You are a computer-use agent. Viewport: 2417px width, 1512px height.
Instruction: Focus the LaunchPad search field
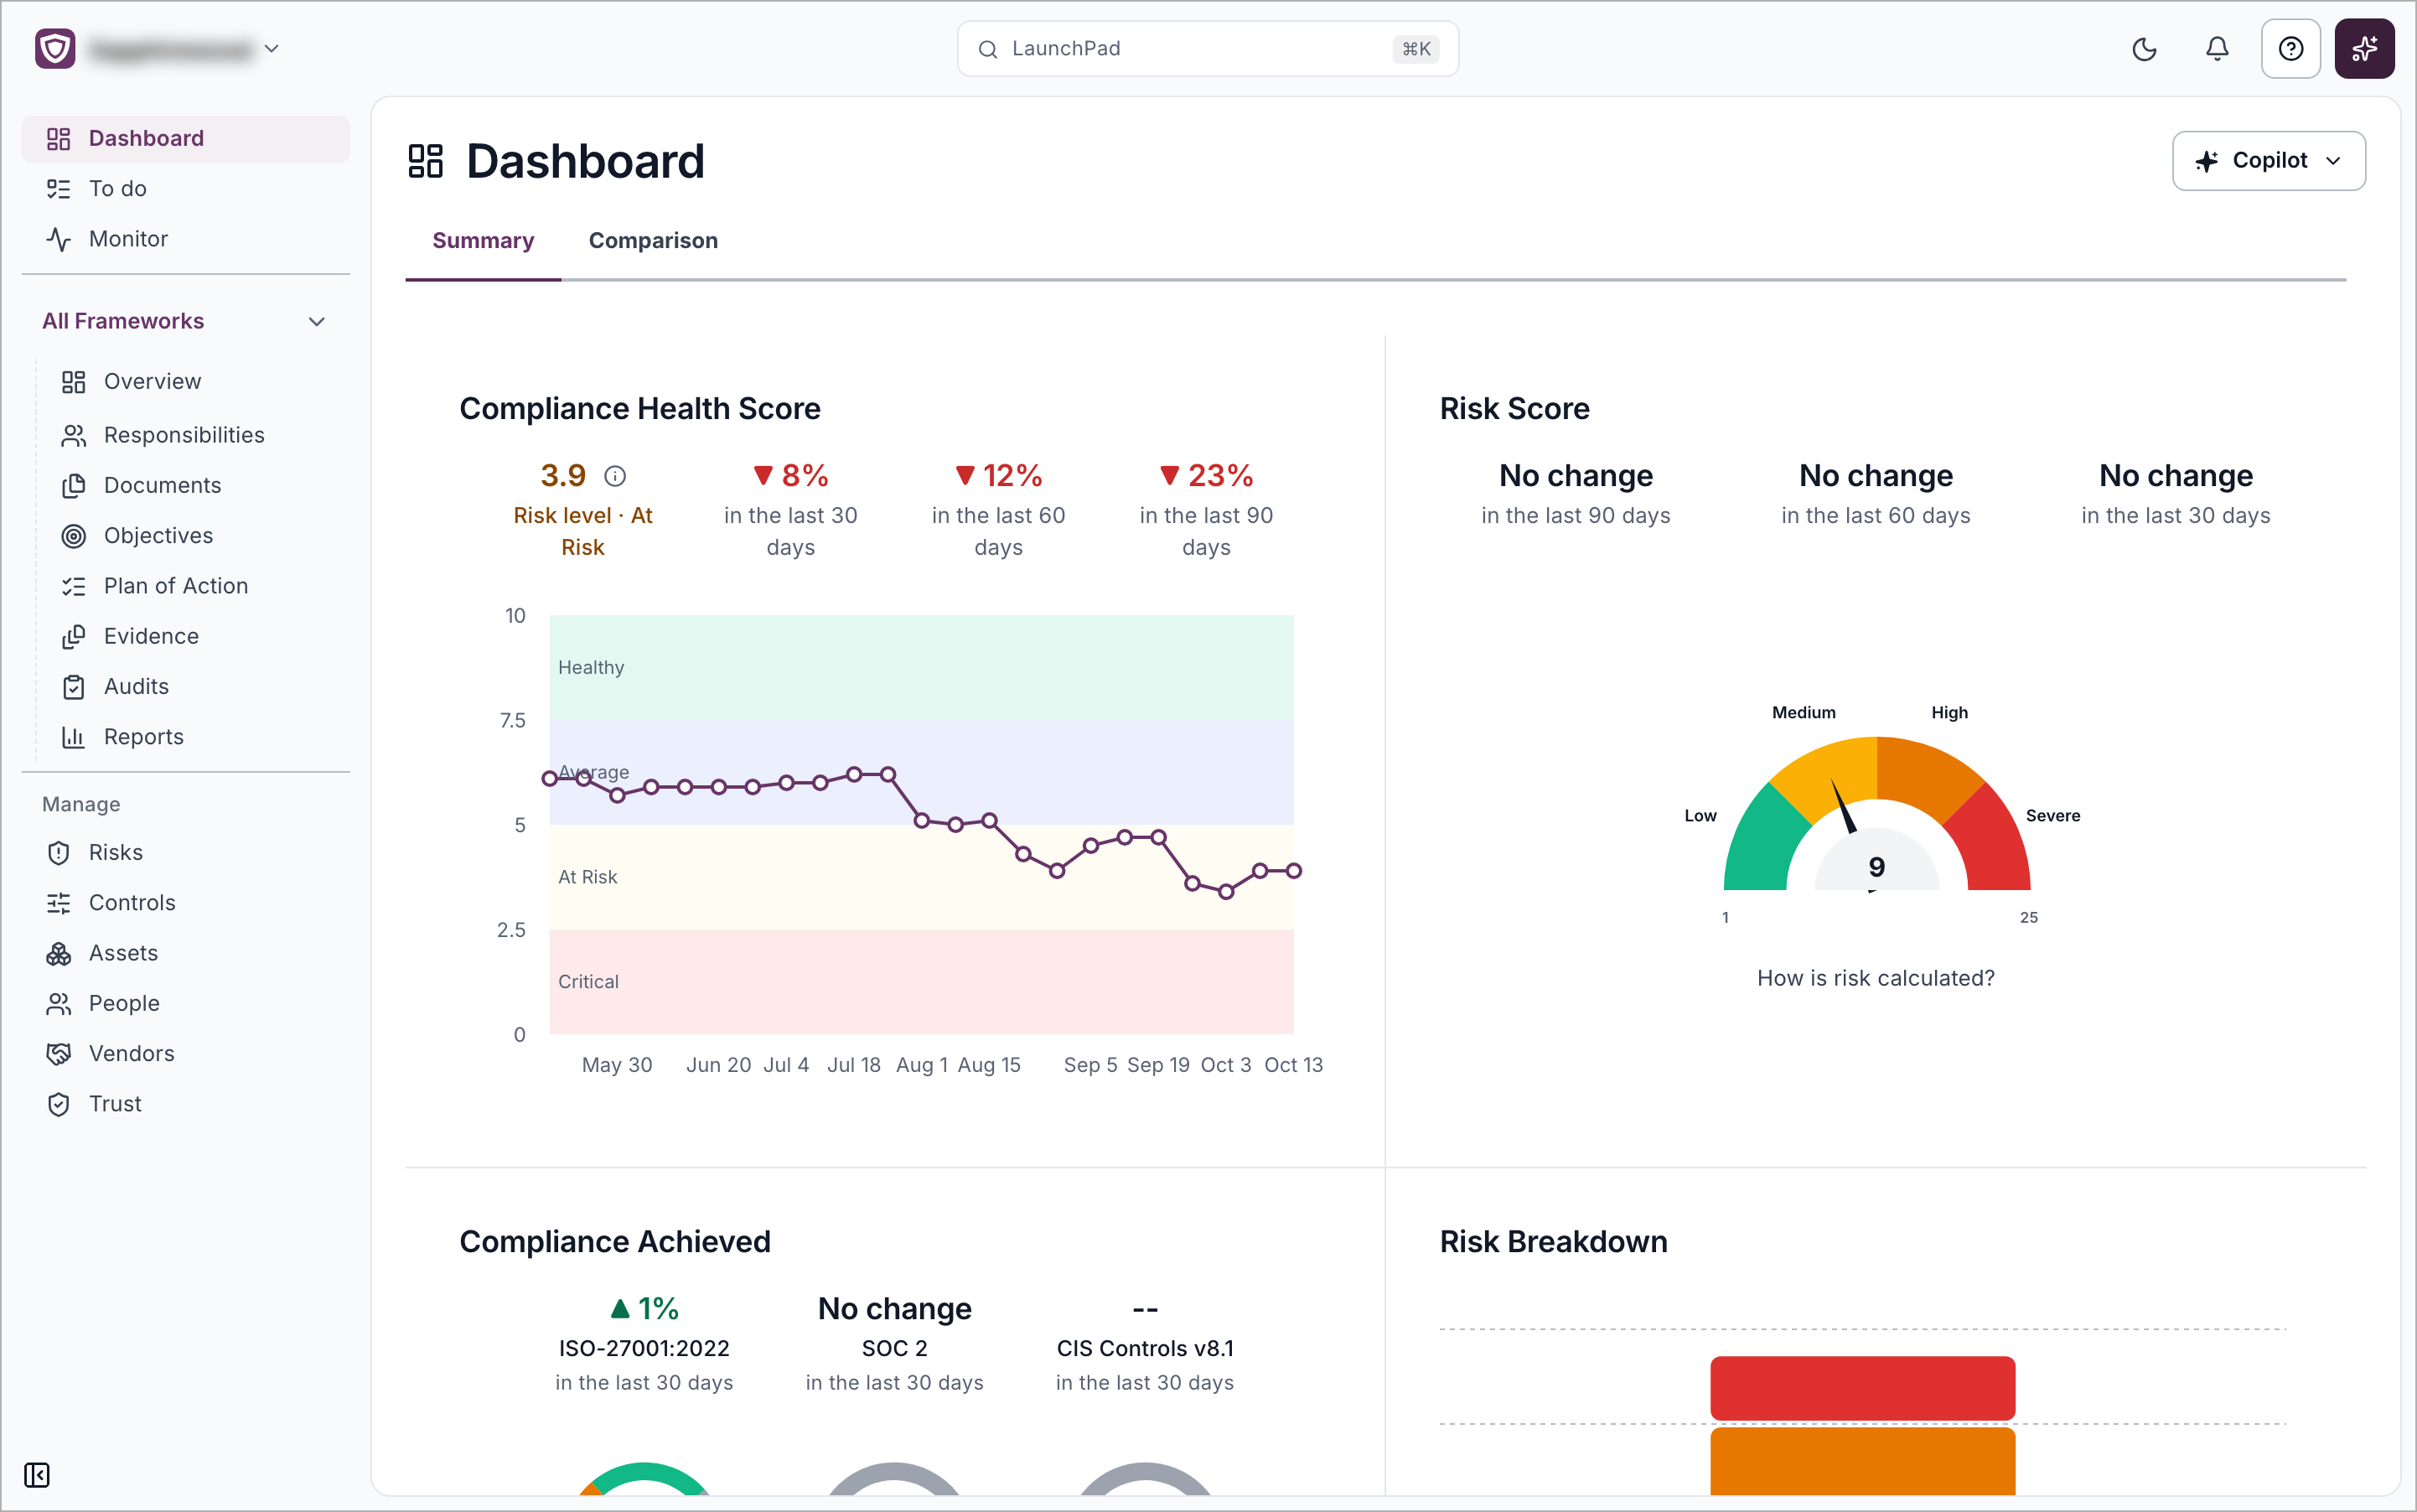tap(1207, 49)
